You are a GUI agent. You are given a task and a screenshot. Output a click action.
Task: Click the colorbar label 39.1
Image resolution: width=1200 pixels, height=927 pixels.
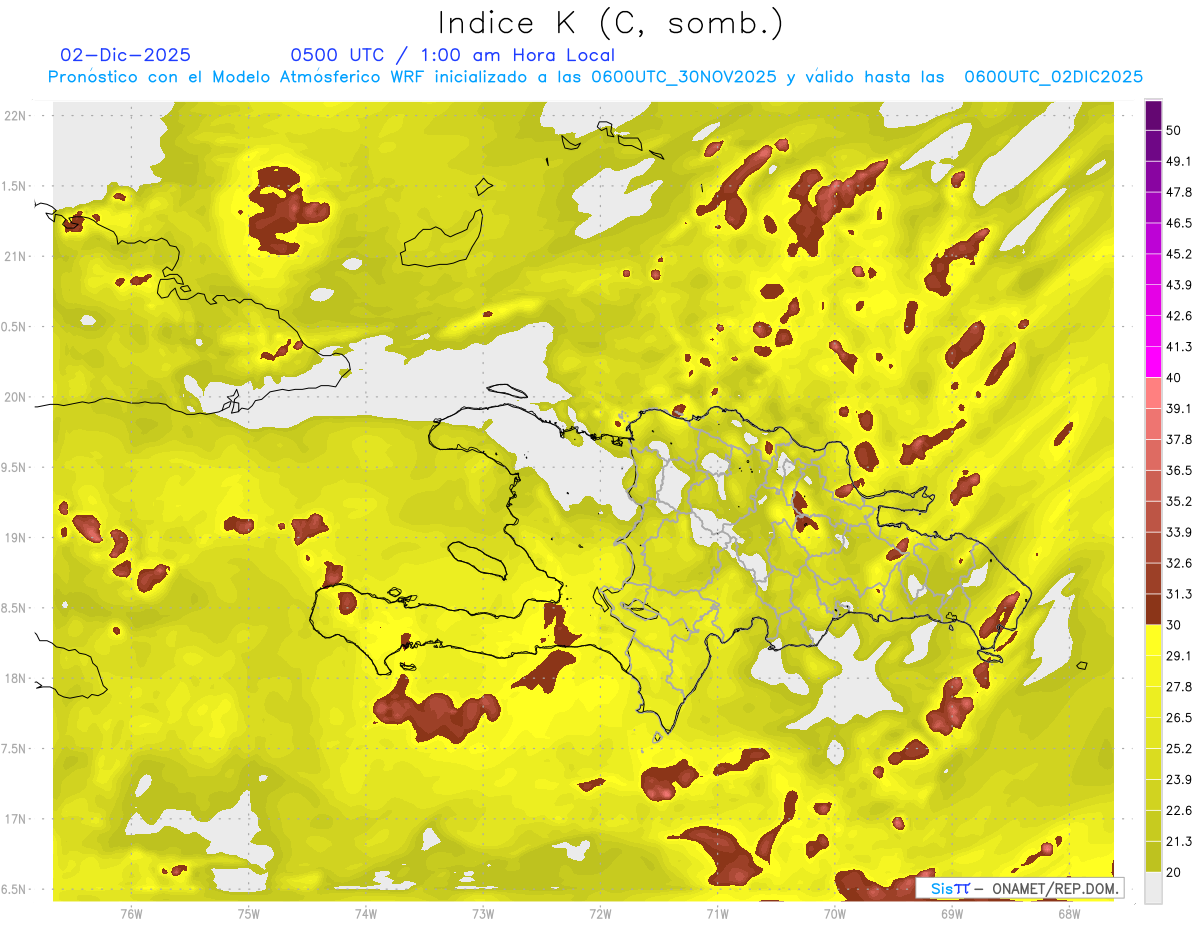pyautogui.click(x=1179, y=409)
